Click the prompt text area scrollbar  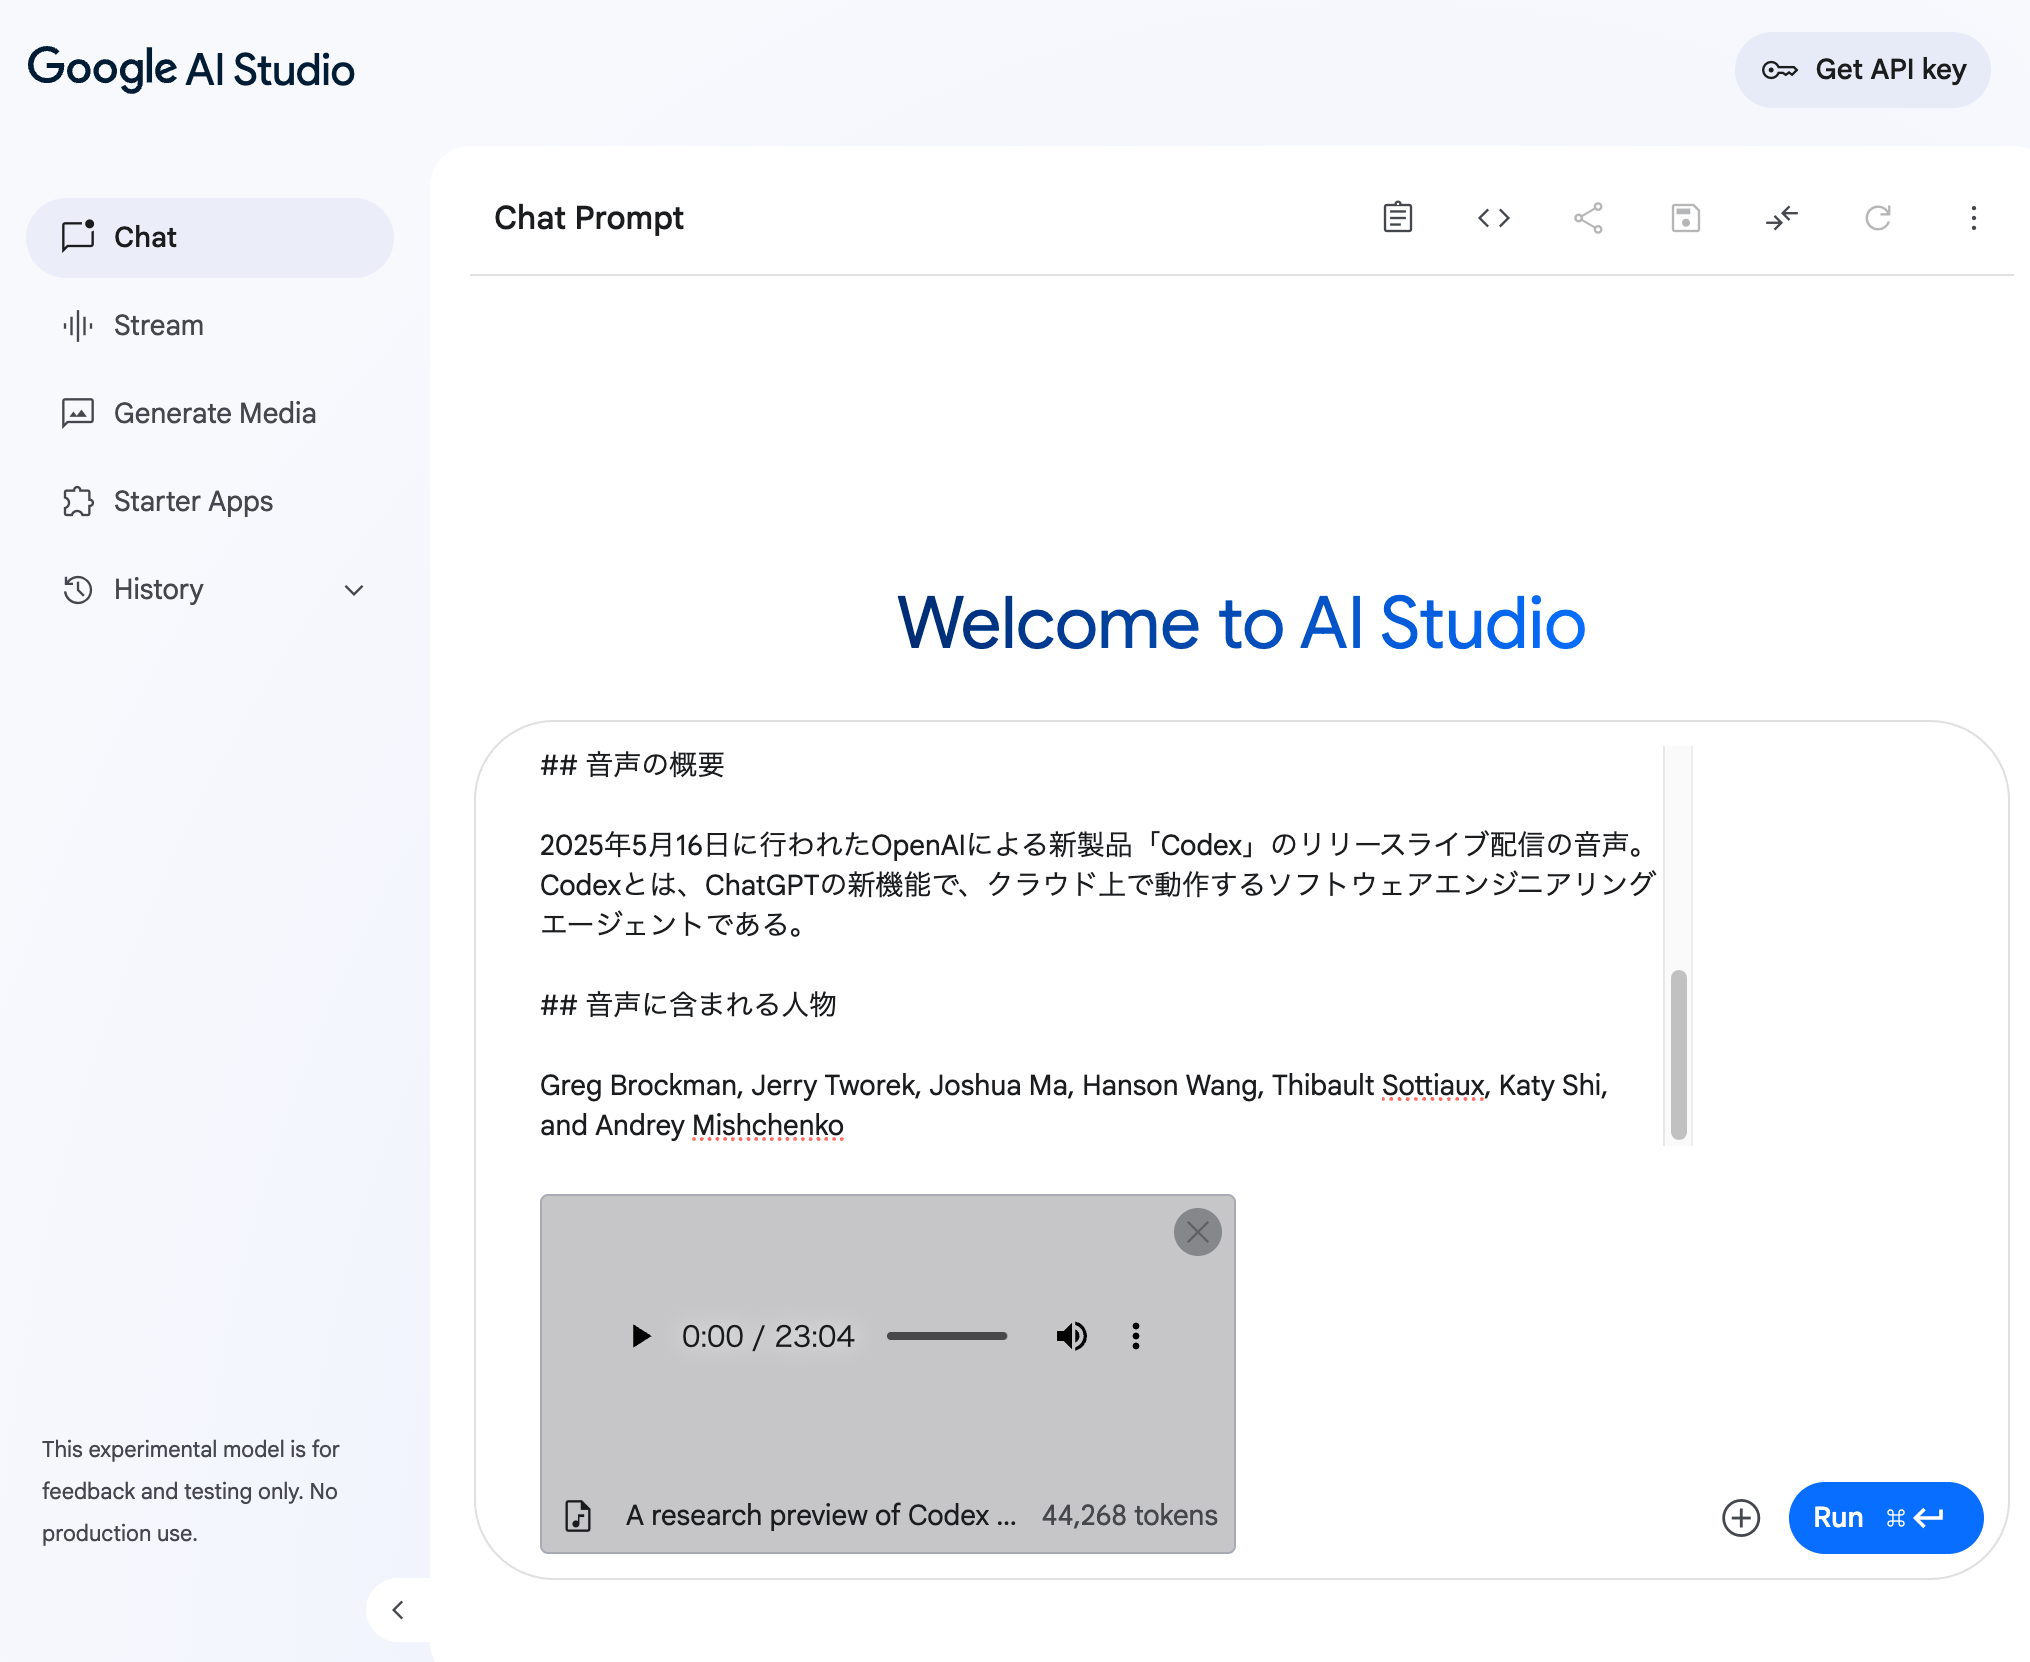(1678, 1054)
